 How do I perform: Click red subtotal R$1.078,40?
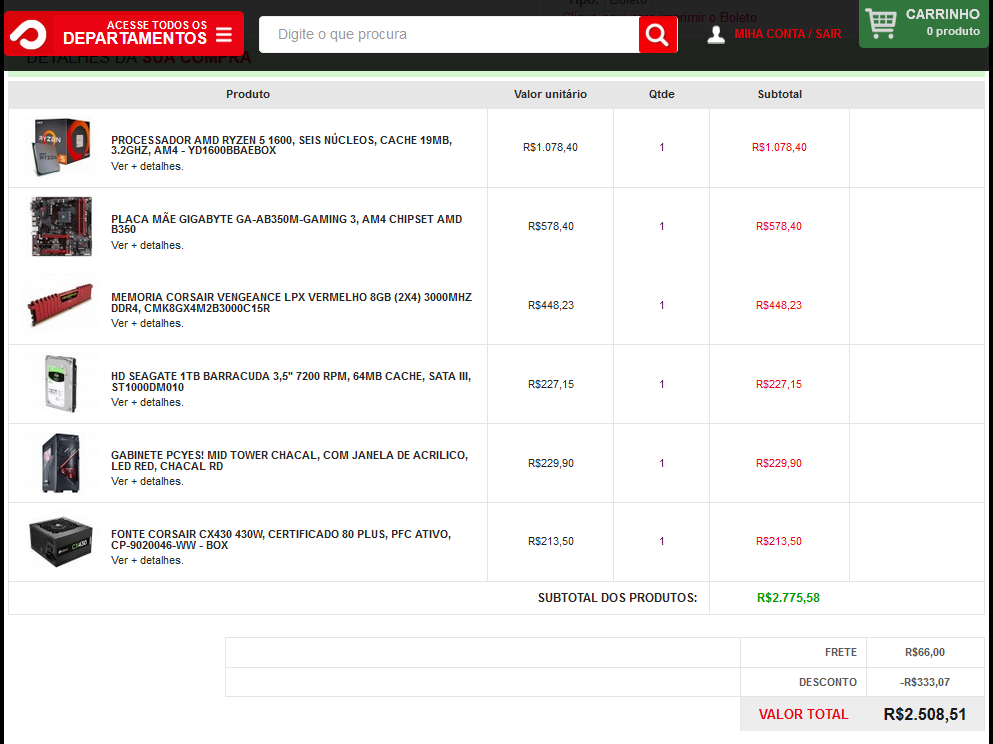click(779, 148)
